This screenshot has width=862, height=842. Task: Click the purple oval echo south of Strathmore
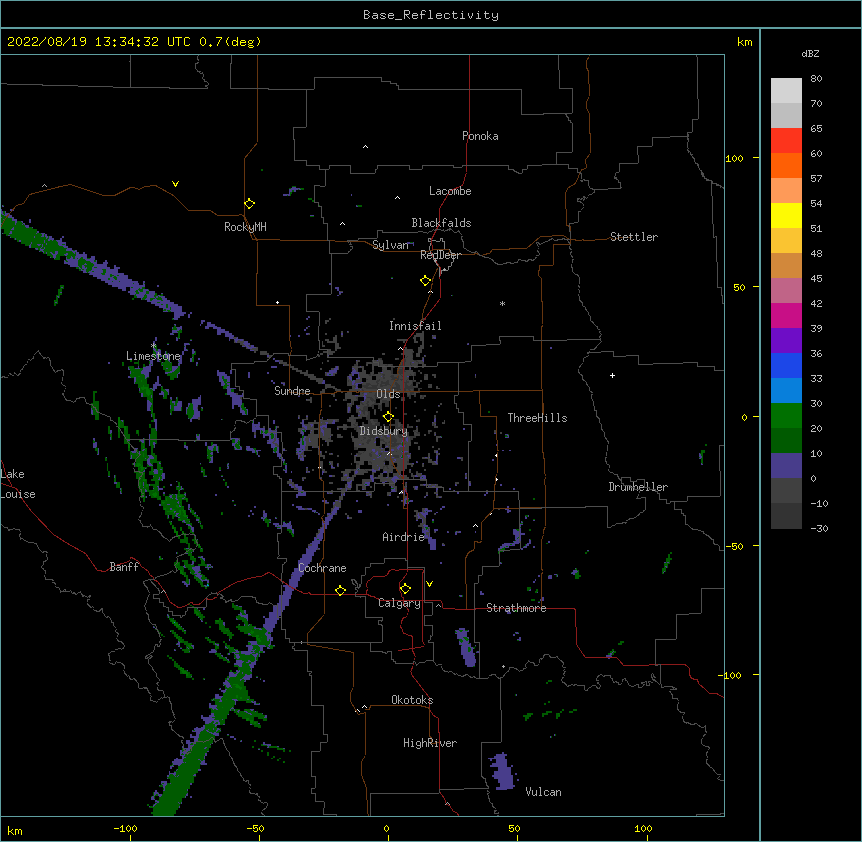coord(466,647)
